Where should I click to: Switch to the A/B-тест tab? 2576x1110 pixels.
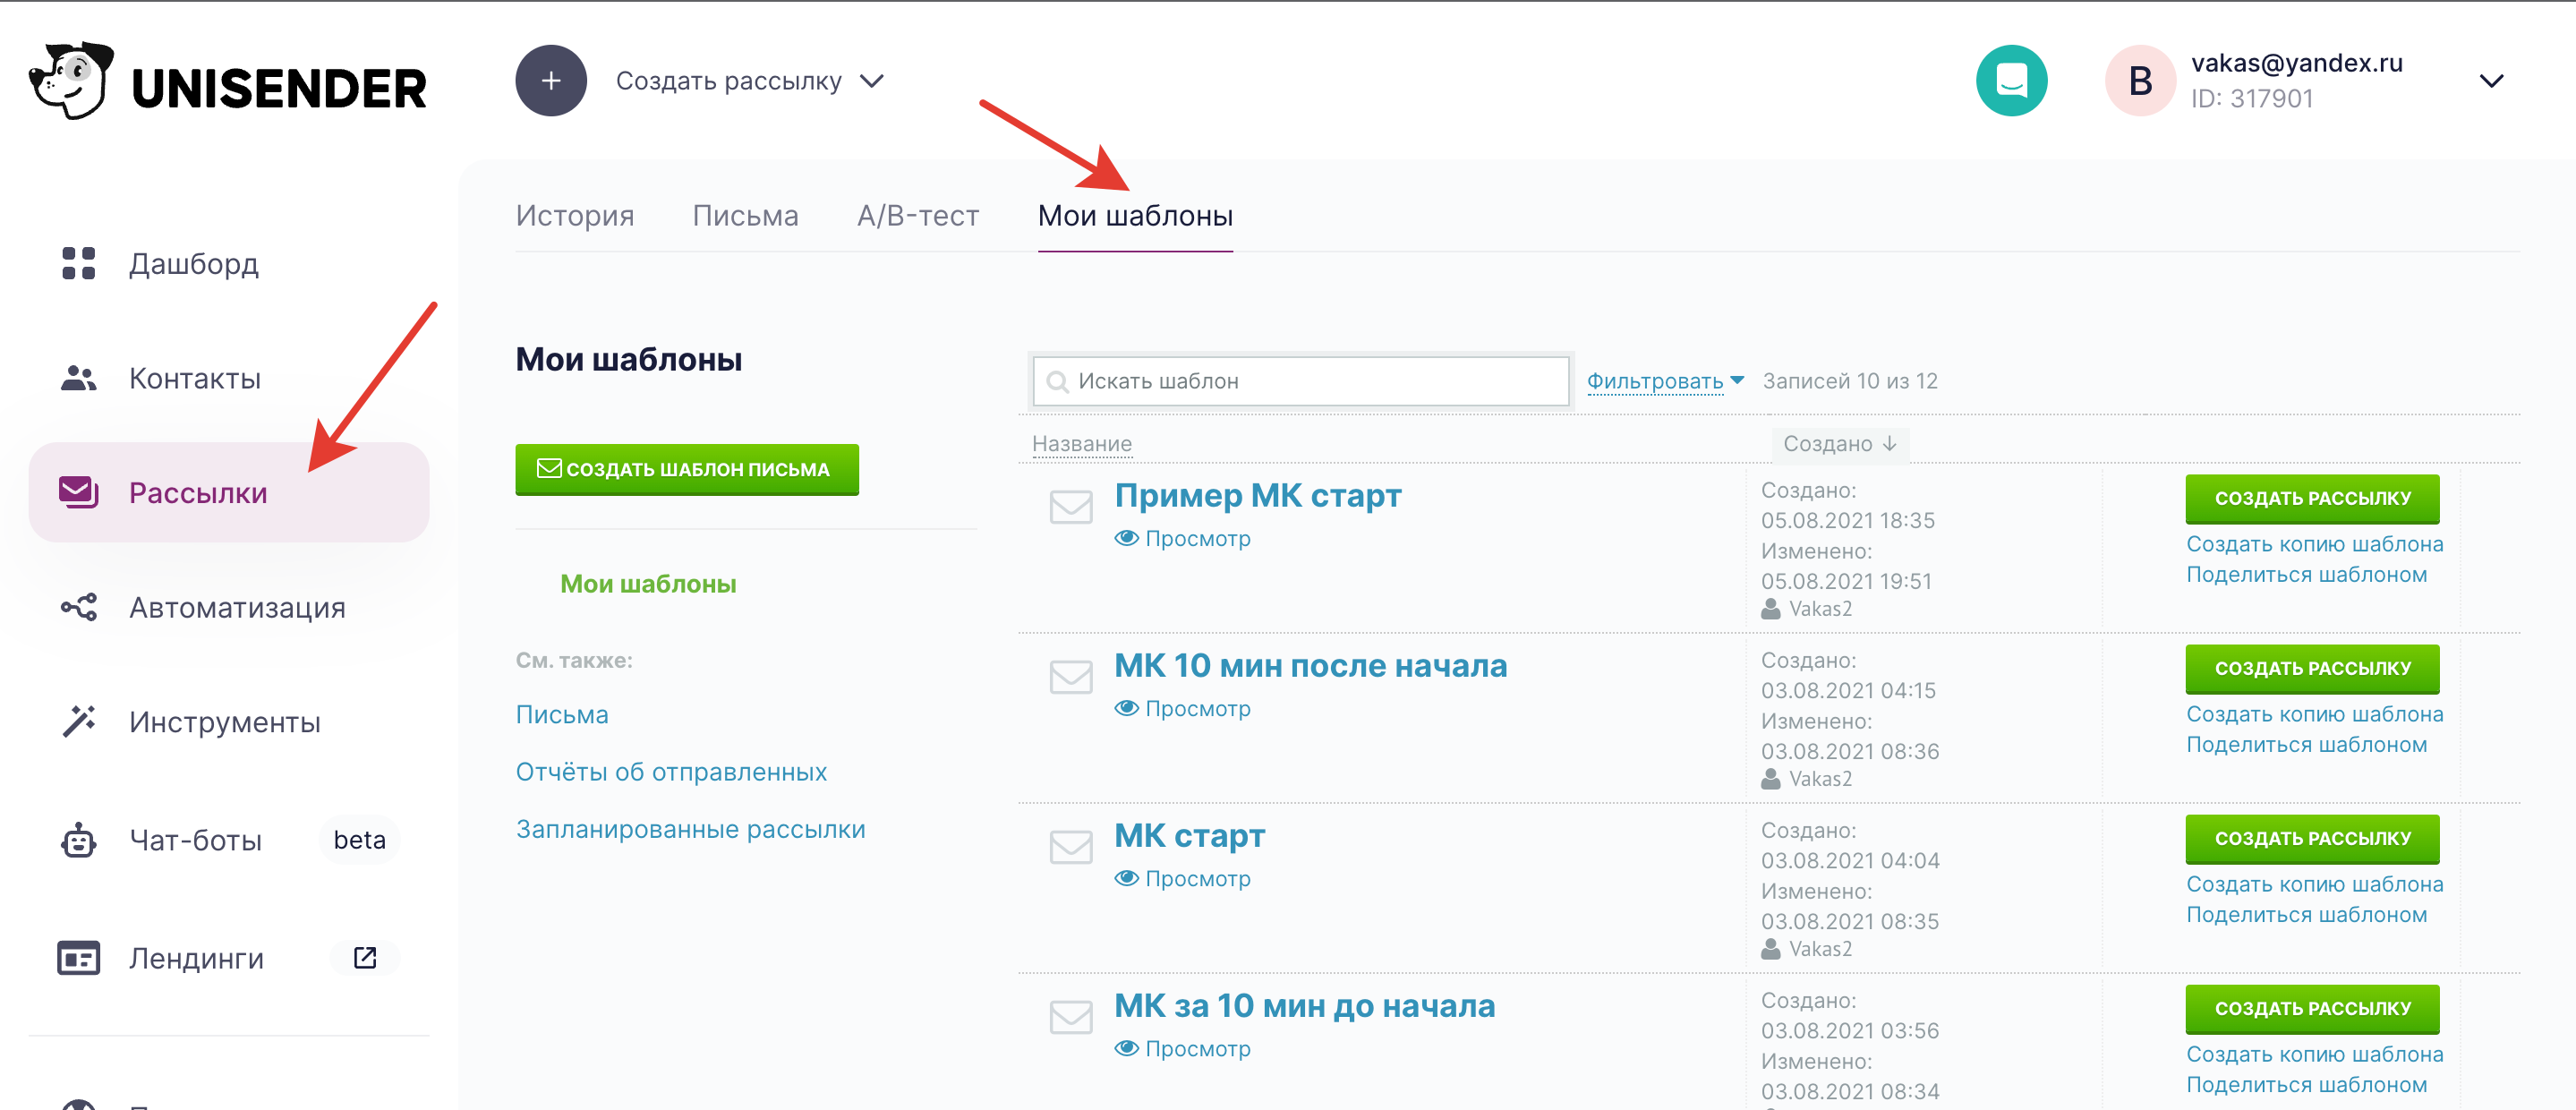(917, 216)
